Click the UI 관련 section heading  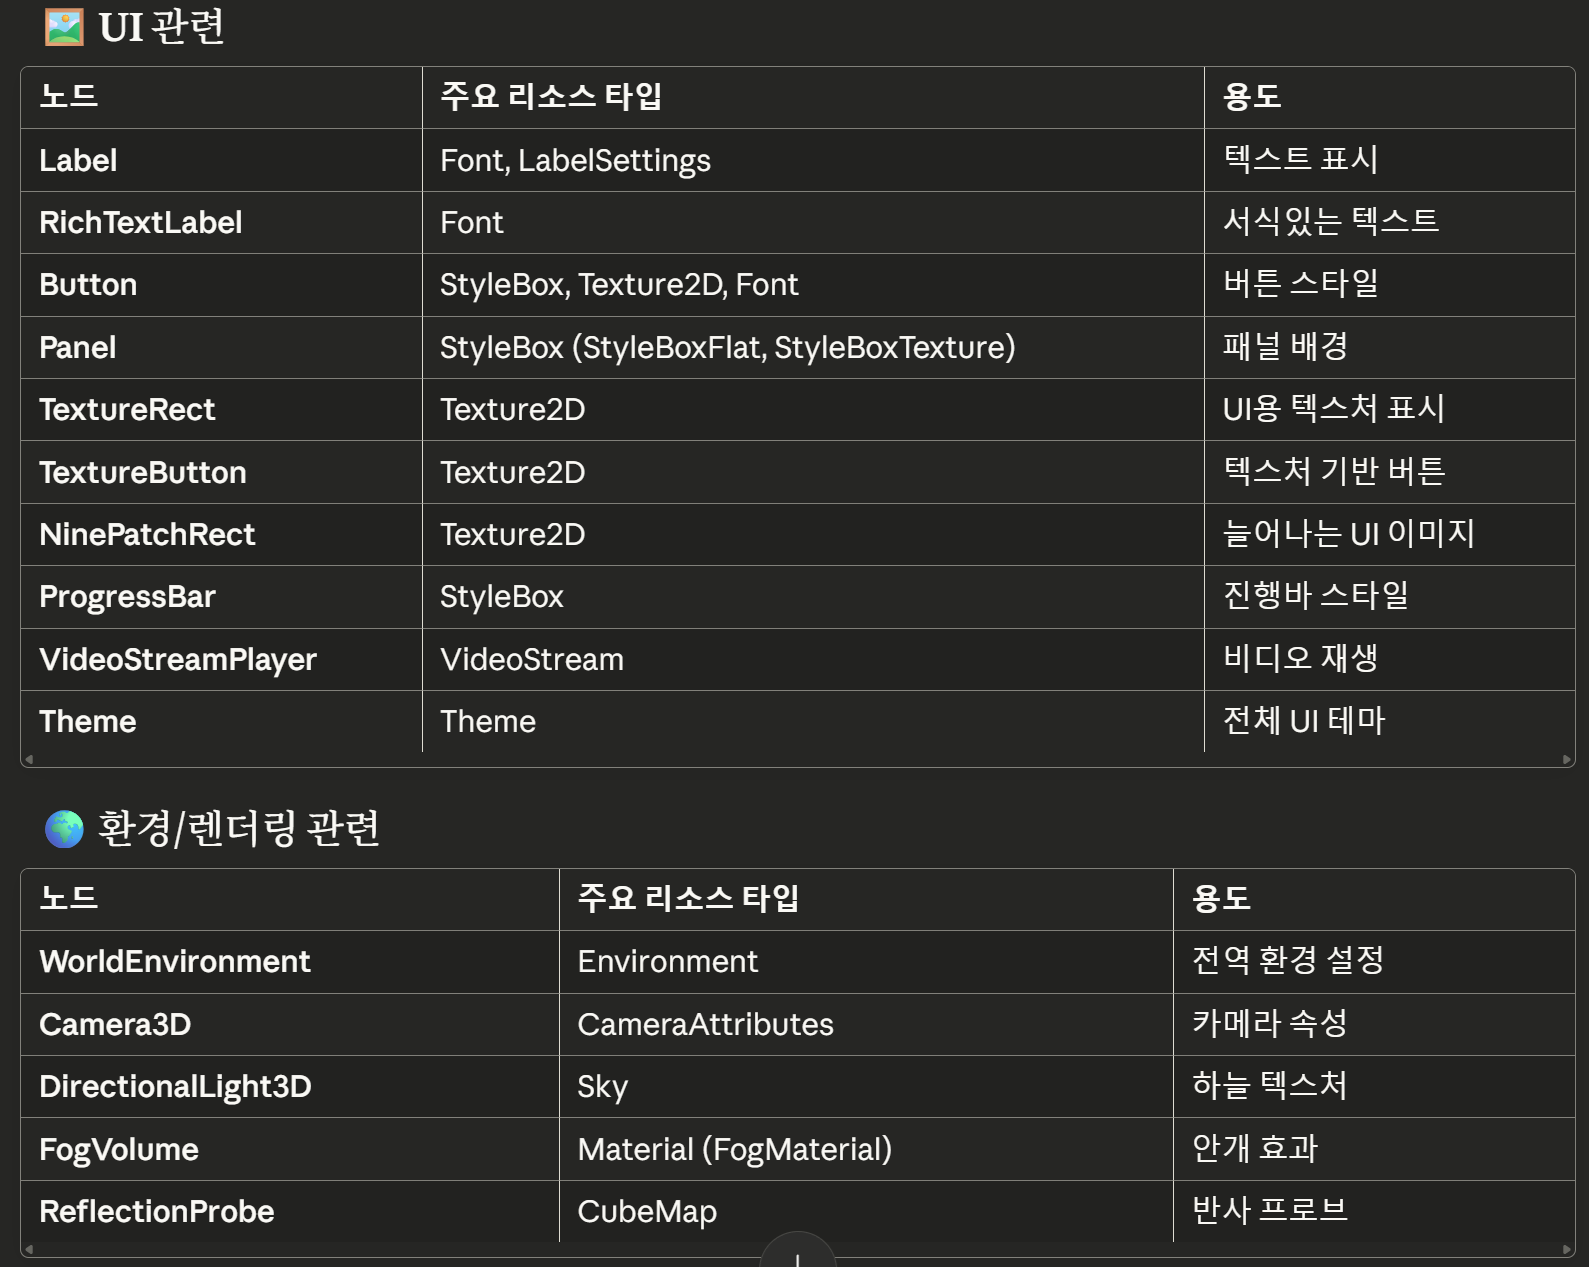point(162,27)
